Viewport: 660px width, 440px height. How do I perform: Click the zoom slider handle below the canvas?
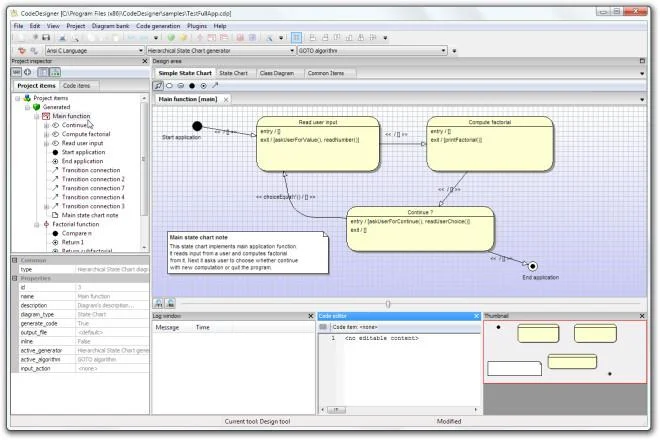[x=388, y=304]
